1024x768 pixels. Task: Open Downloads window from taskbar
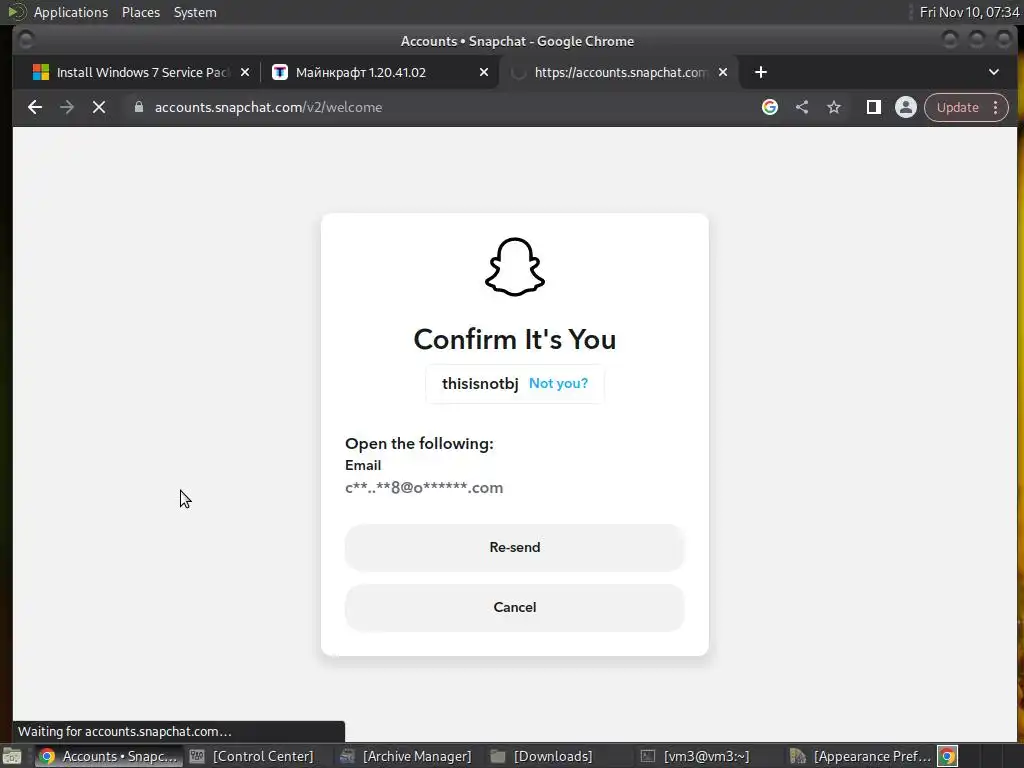(542, 756)
